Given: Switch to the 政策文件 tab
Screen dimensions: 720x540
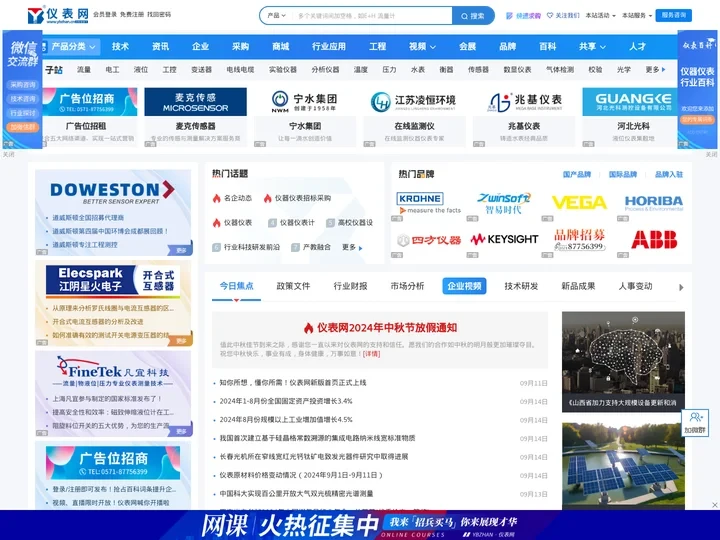Looking at the screenshot, I should tap(293, 286).
